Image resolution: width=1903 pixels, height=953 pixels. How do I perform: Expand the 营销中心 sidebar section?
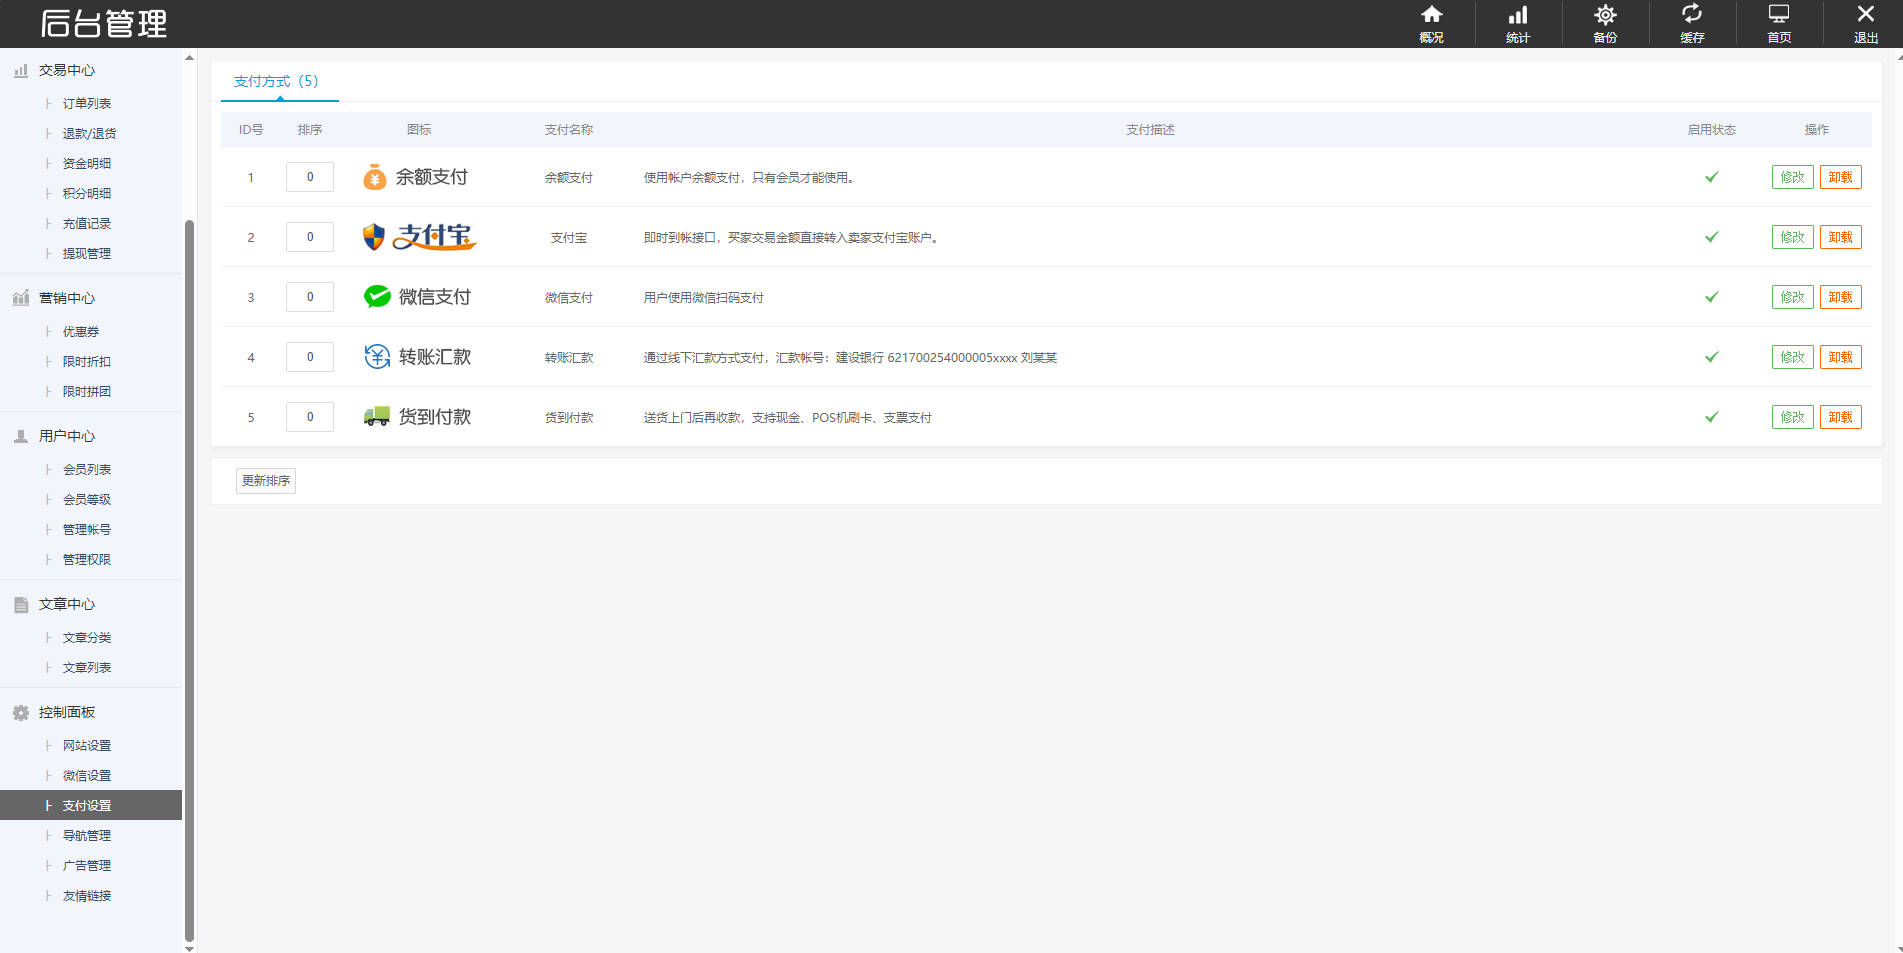click(68, 297)
